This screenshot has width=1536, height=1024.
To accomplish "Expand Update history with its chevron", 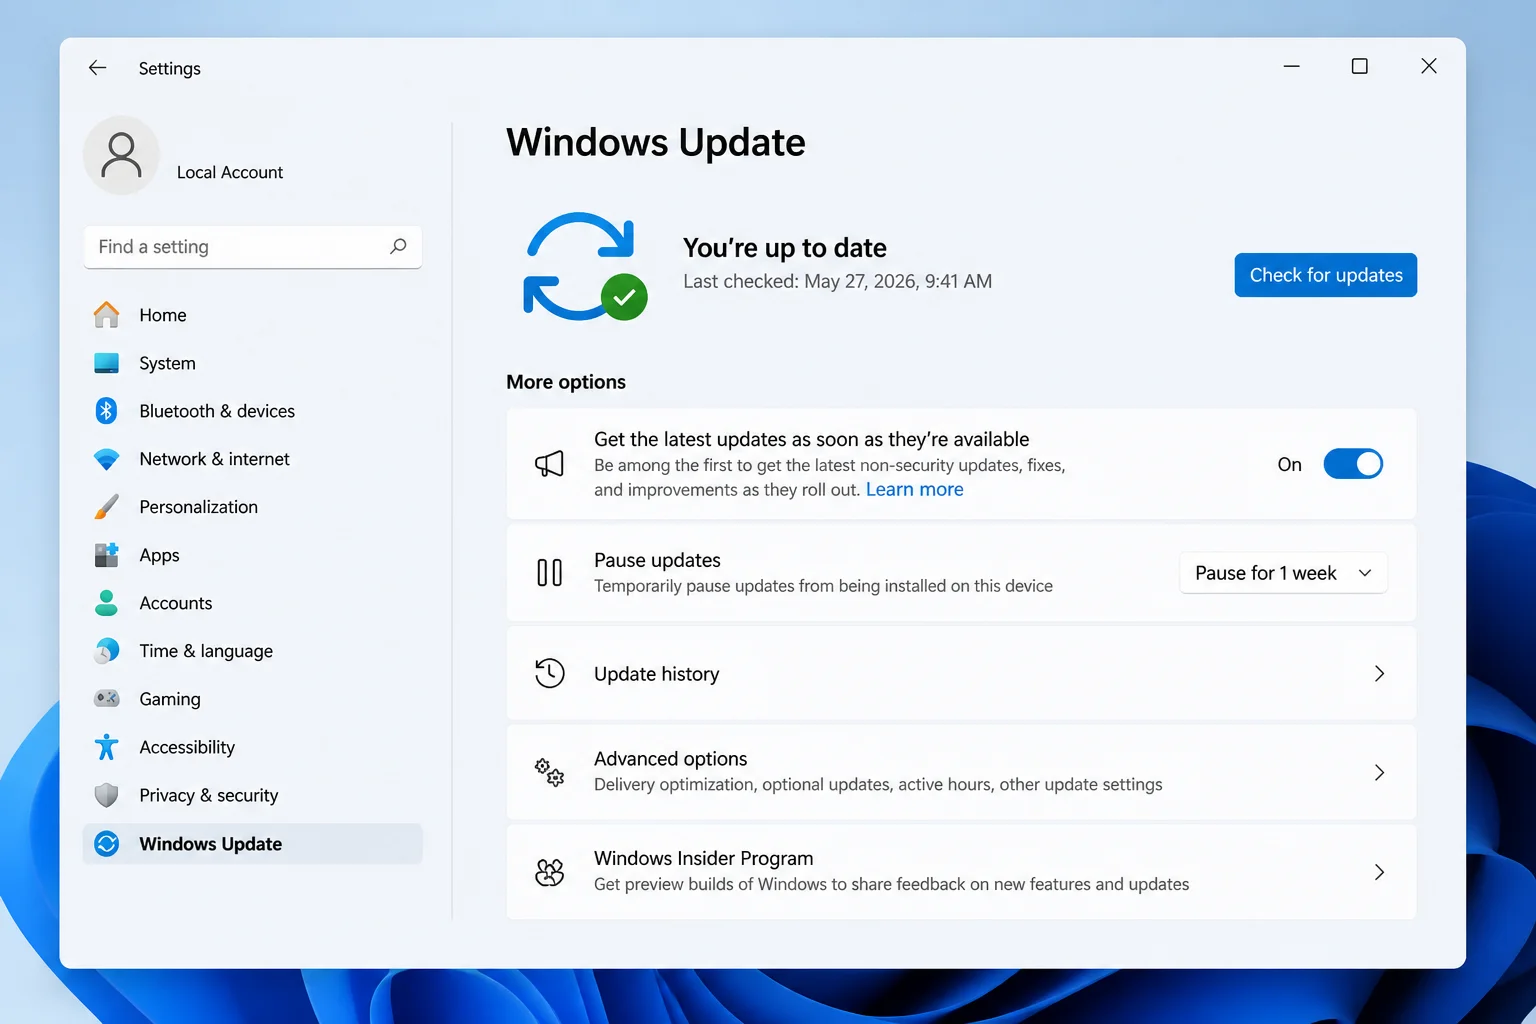I will (1379, 673).
